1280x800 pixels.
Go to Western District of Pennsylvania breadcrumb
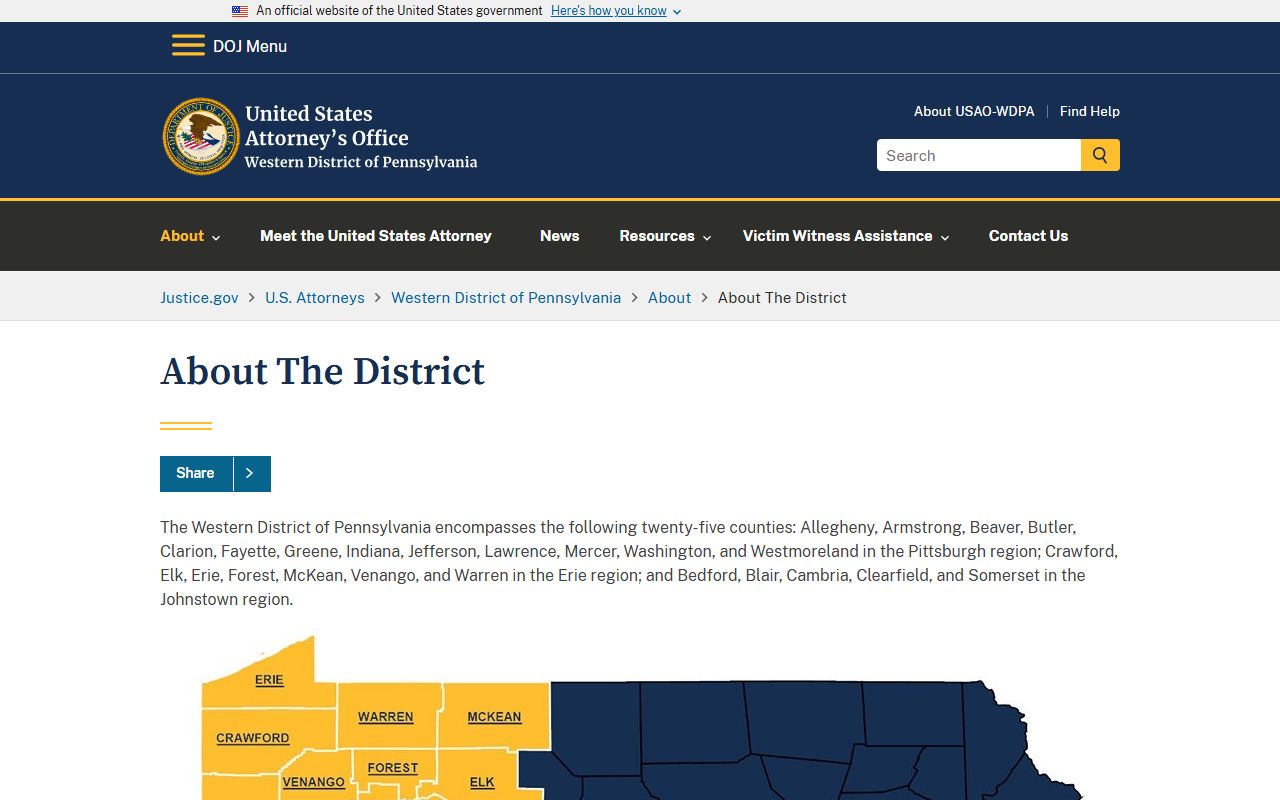506,297
